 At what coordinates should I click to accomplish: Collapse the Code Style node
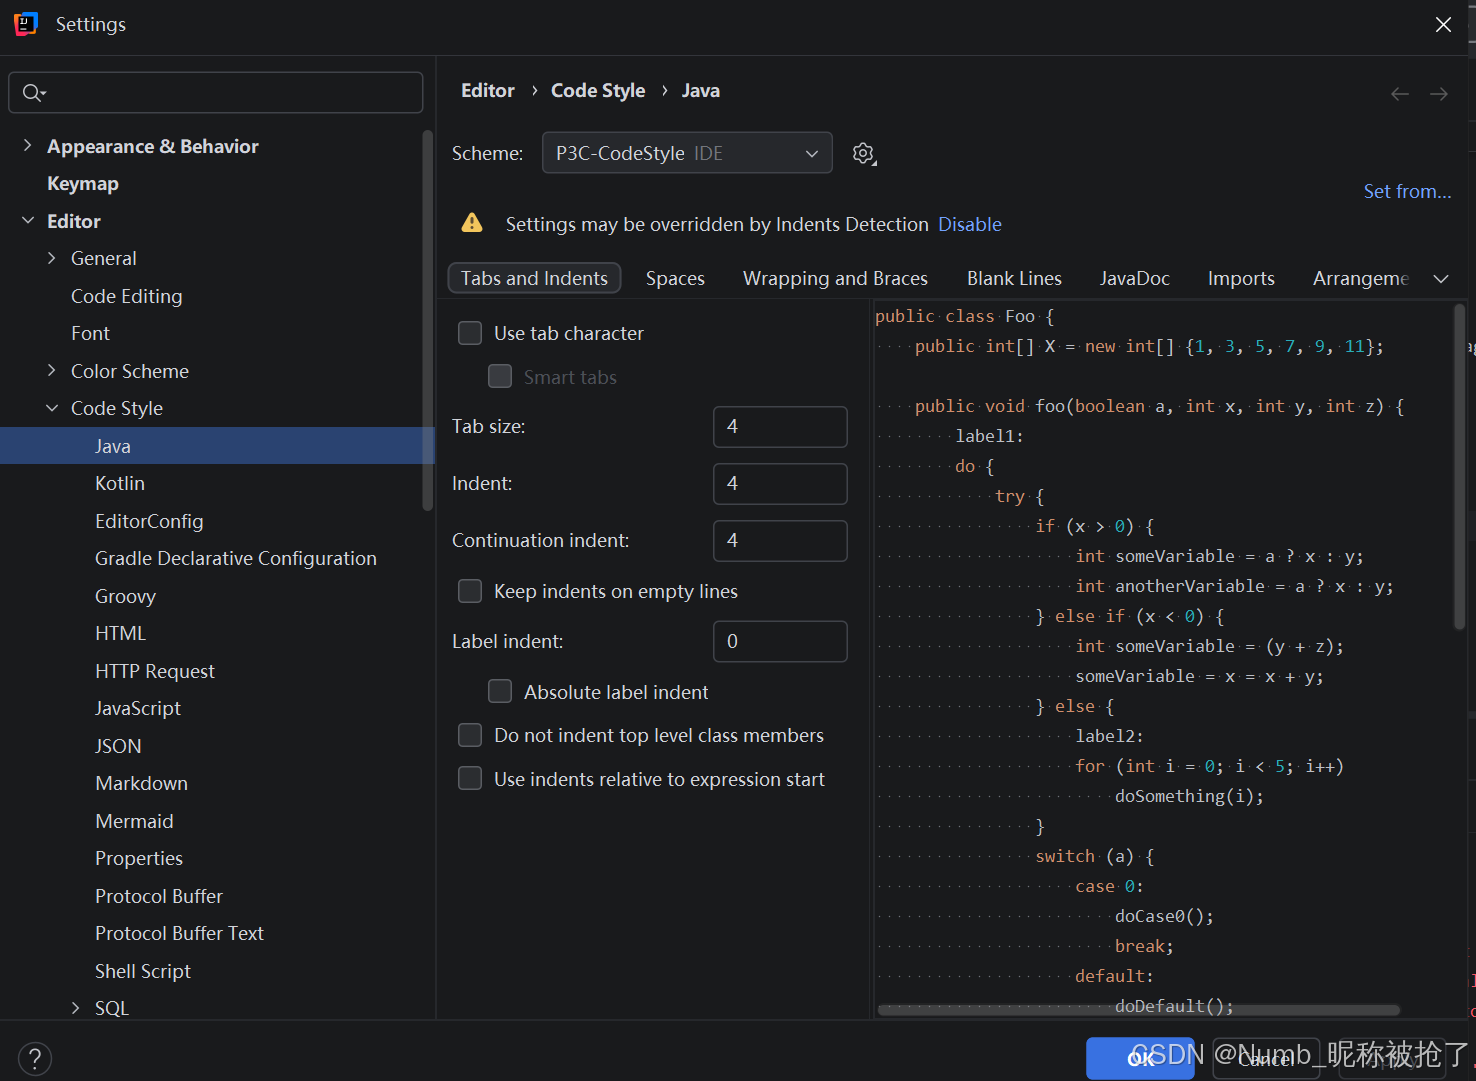click(x=52, y=408)
